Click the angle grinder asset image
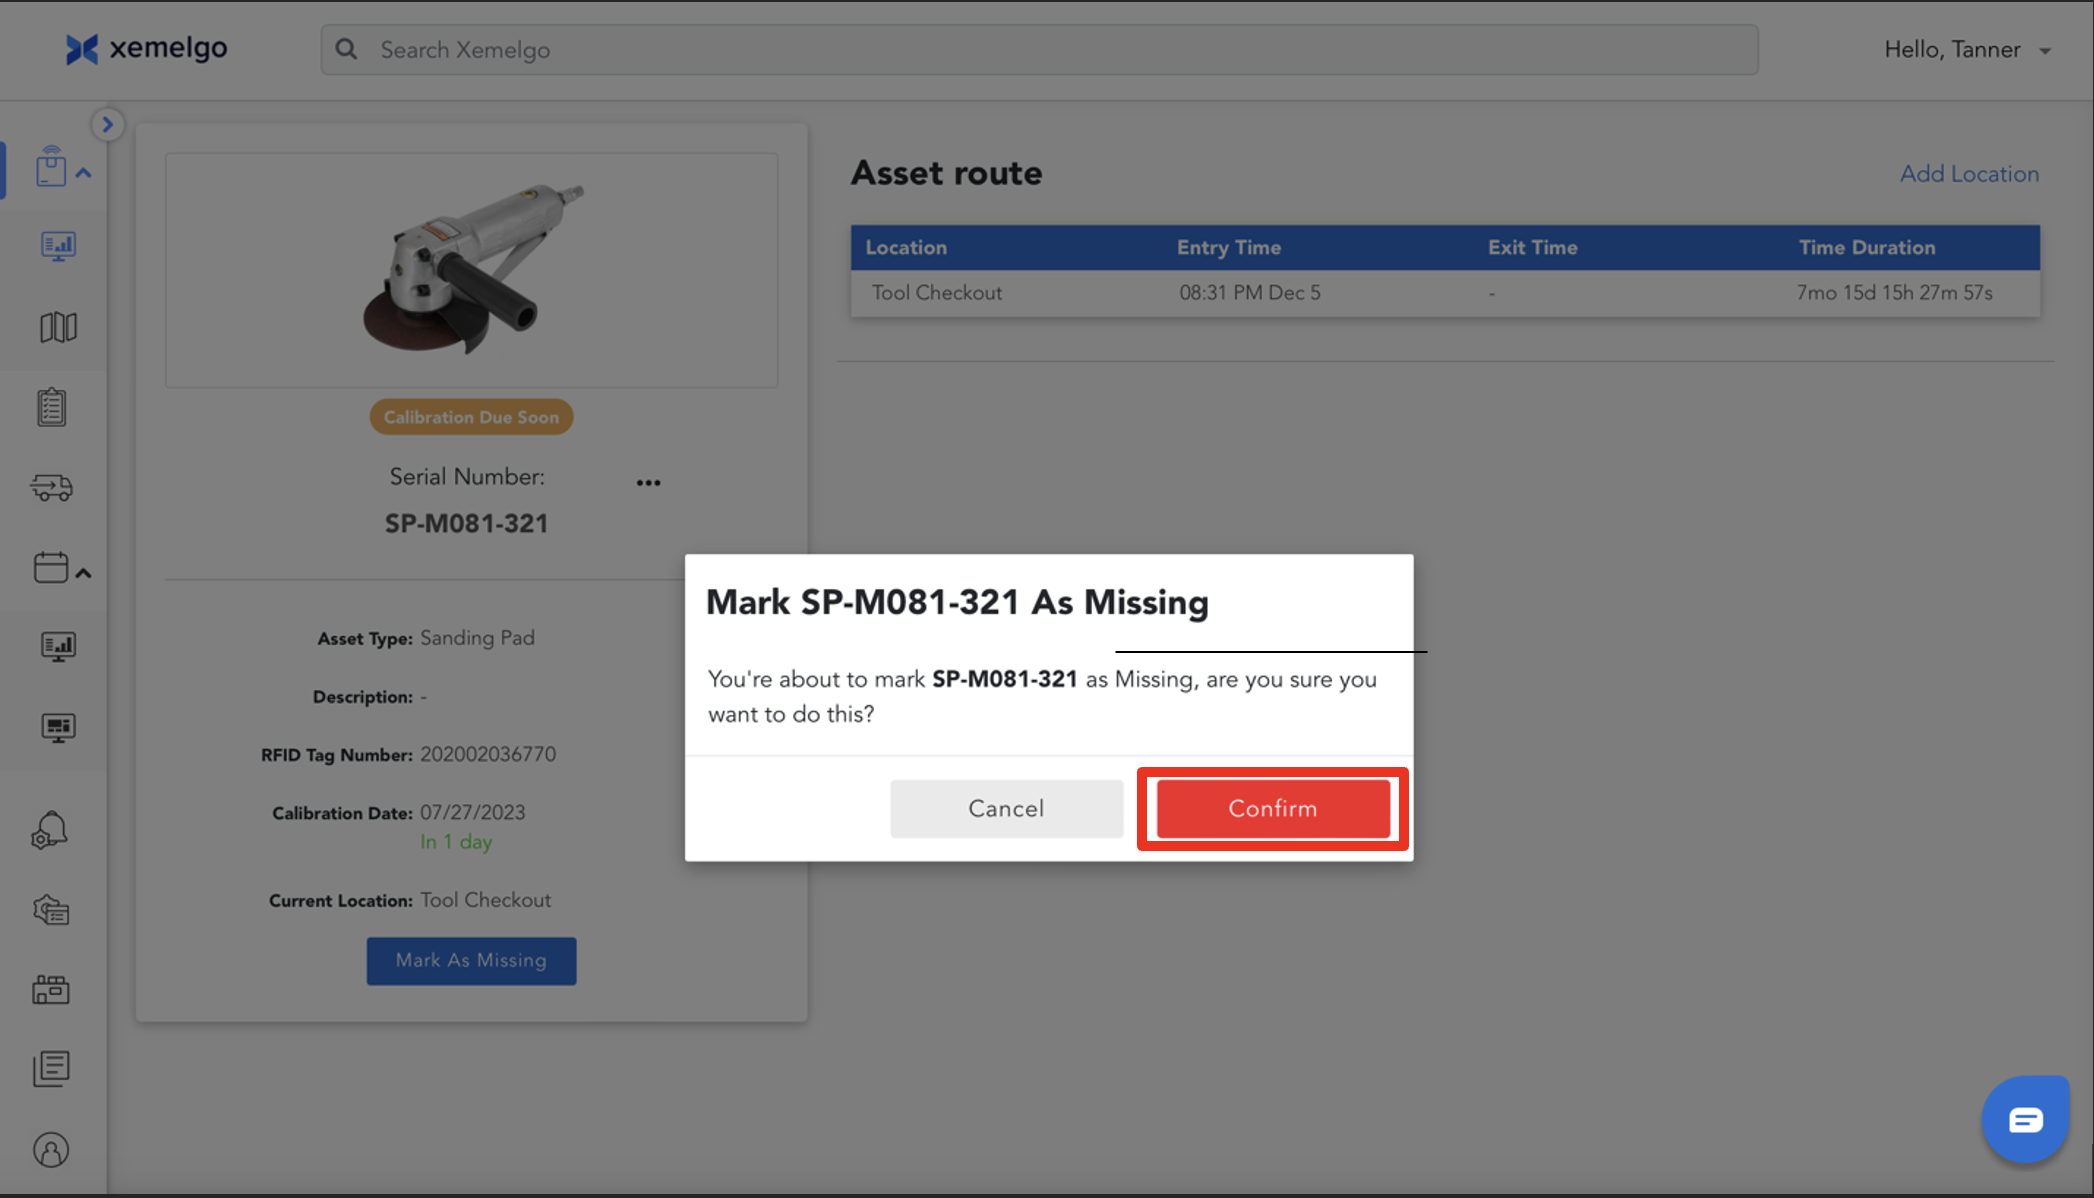Screen dimensions: 2094x1198 (x=472, y=270)
